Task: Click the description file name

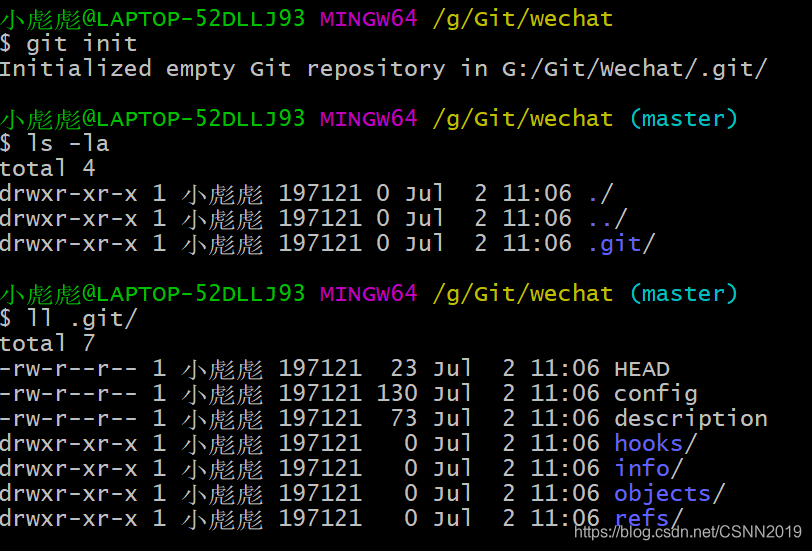Action: pyautogui.click(x=691, y=418)
